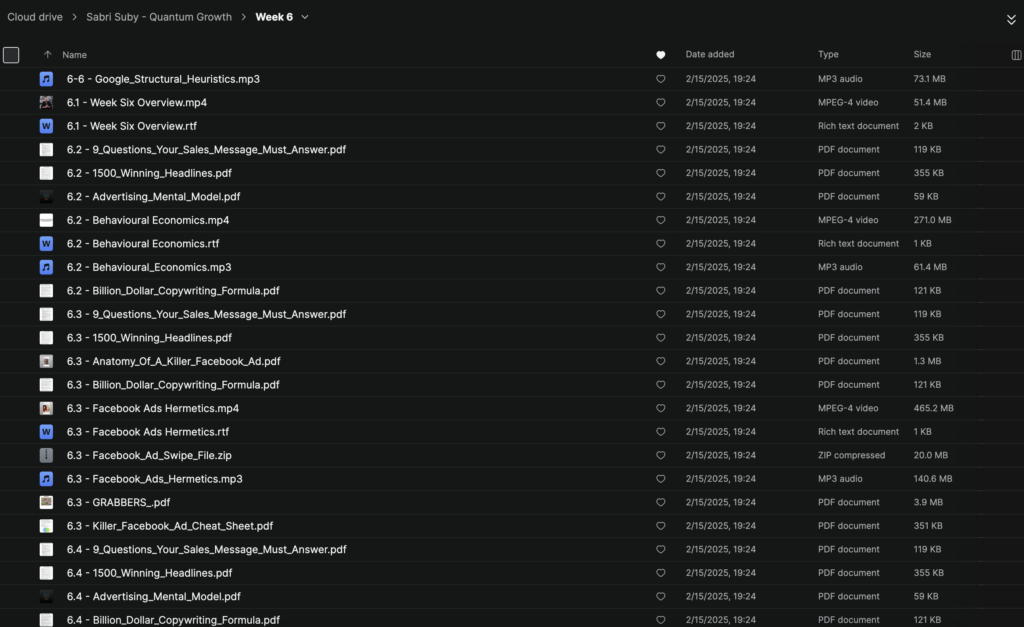Screen dimensions: 1024x627
Task: Click the 1.3 MB size value
Action: pyautogui.click(x=927, y=361)
